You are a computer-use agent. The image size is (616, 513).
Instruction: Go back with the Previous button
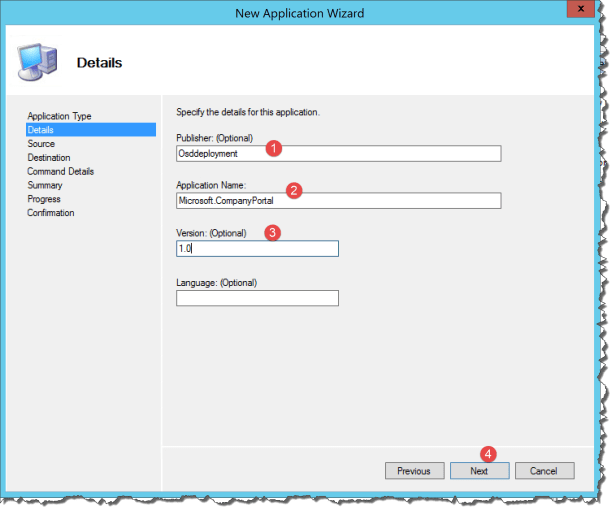[x=414, y=471]
